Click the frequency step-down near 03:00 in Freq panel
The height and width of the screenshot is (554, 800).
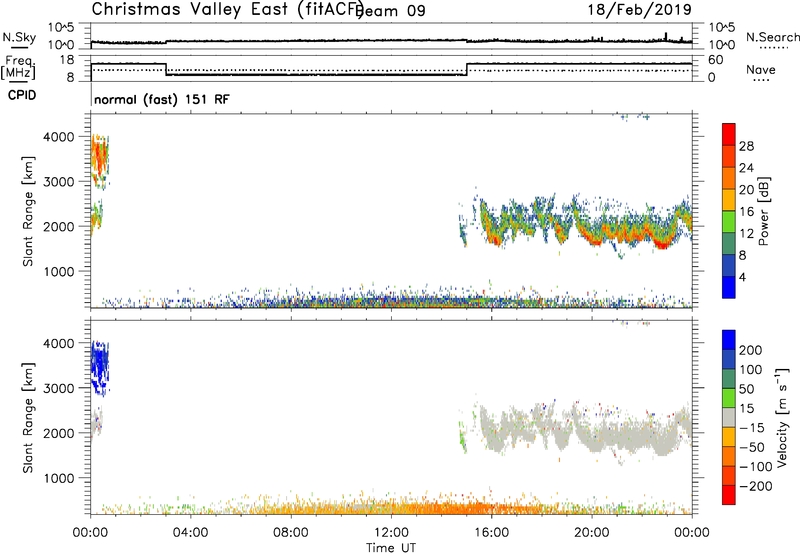[166, 69]
